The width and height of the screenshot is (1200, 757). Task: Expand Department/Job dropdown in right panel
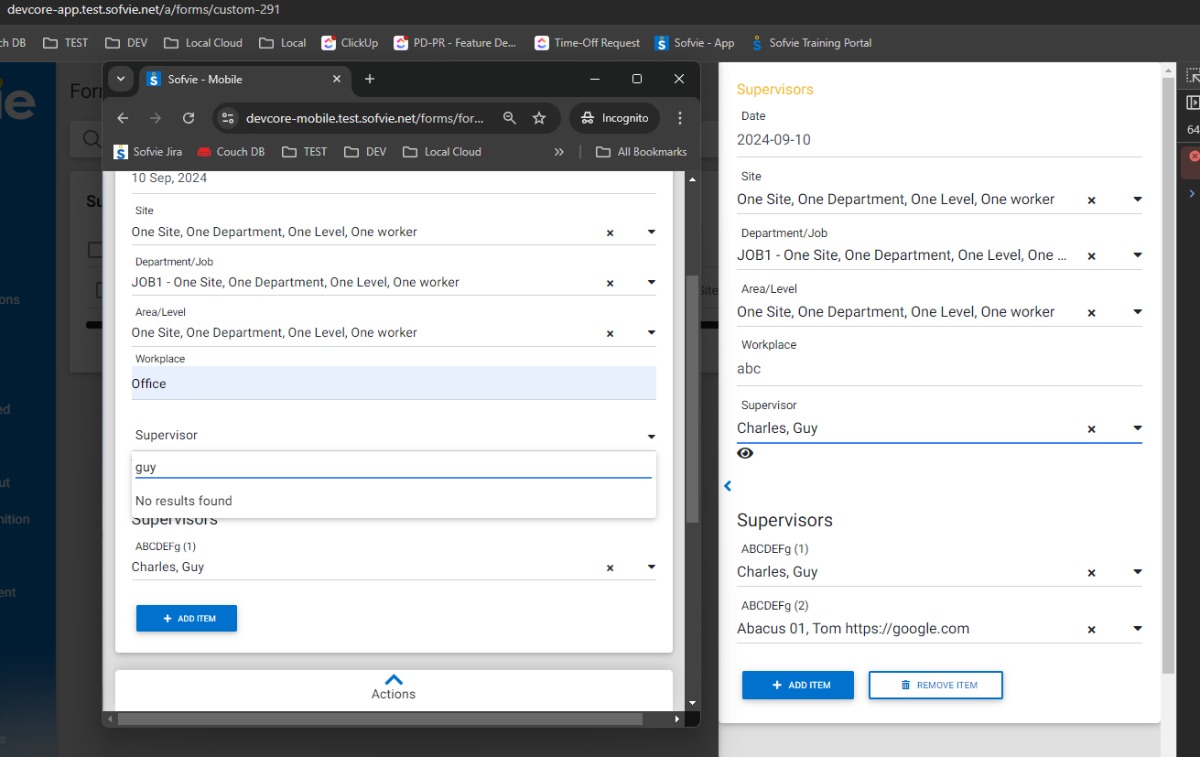1137,256
